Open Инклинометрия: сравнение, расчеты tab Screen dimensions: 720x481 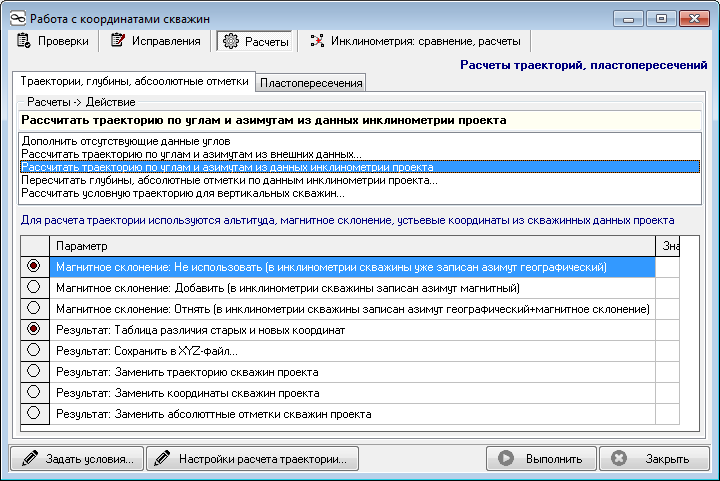(x=416, y=41)
